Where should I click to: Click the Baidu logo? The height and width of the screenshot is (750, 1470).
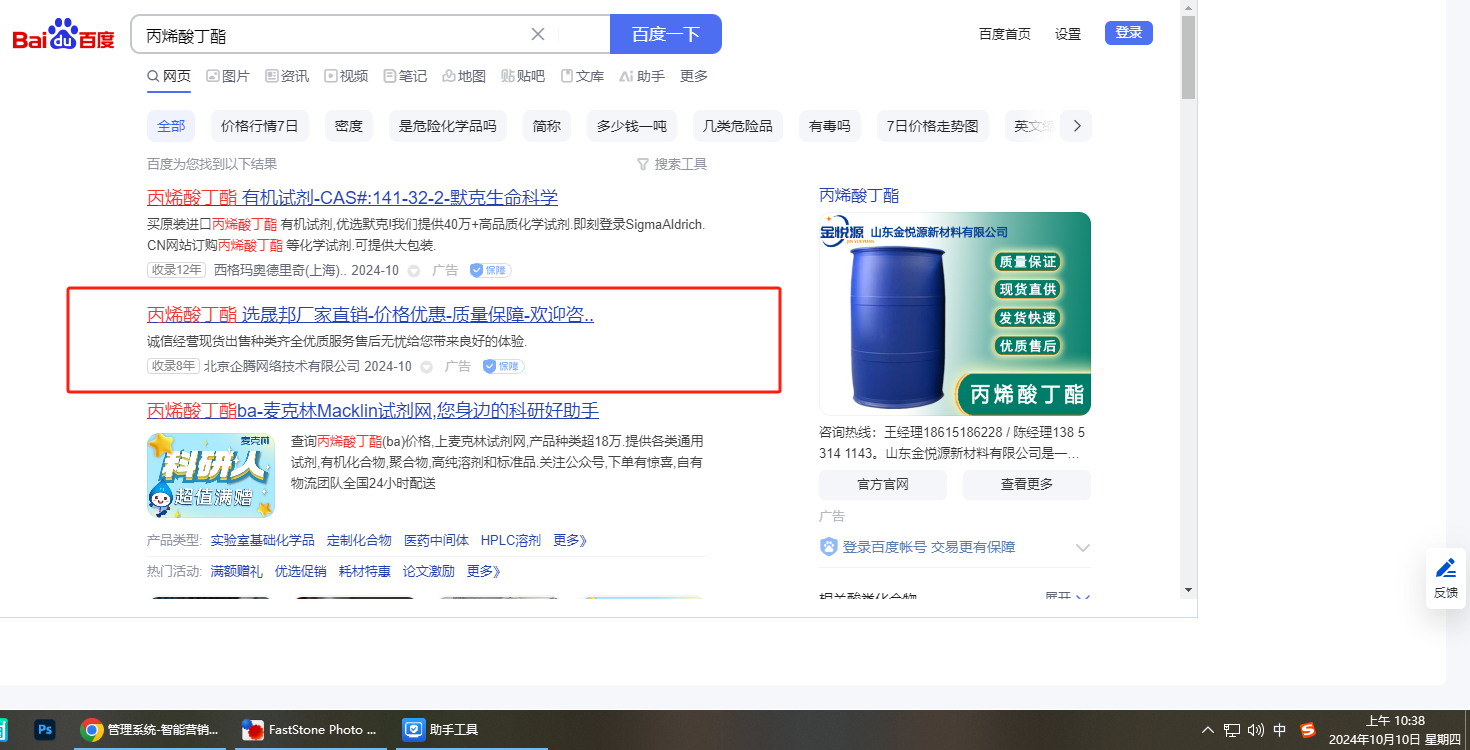click(64, 35)
